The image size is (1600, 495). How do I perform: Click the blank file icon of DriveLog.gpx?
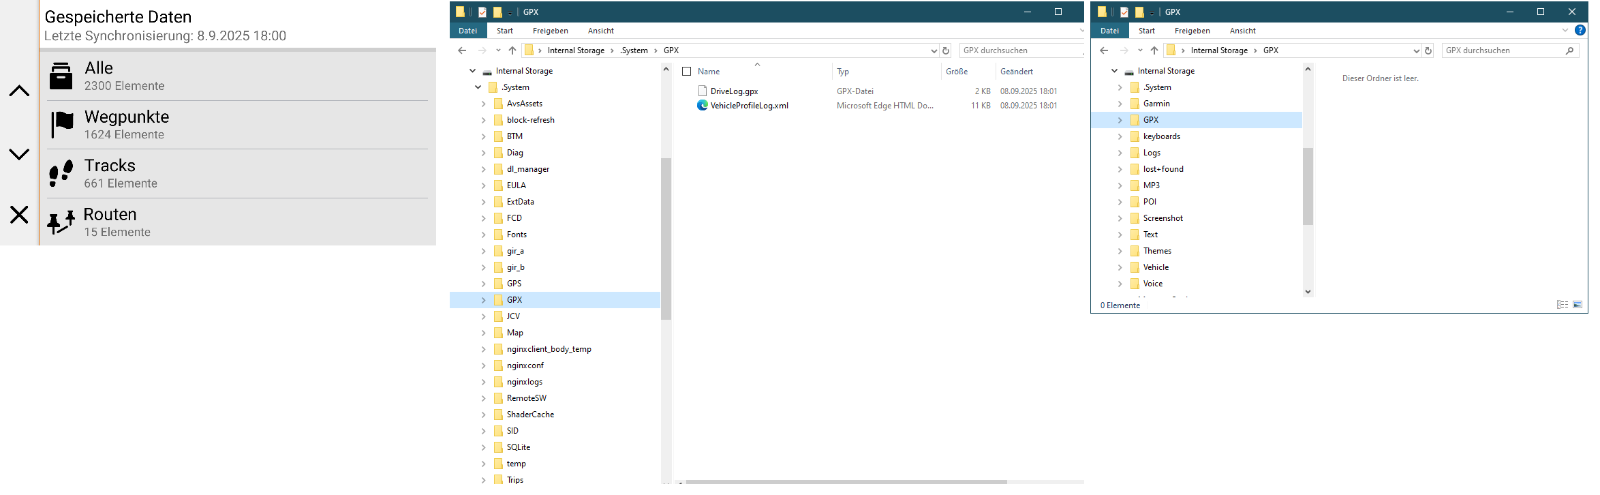[702, 91]
